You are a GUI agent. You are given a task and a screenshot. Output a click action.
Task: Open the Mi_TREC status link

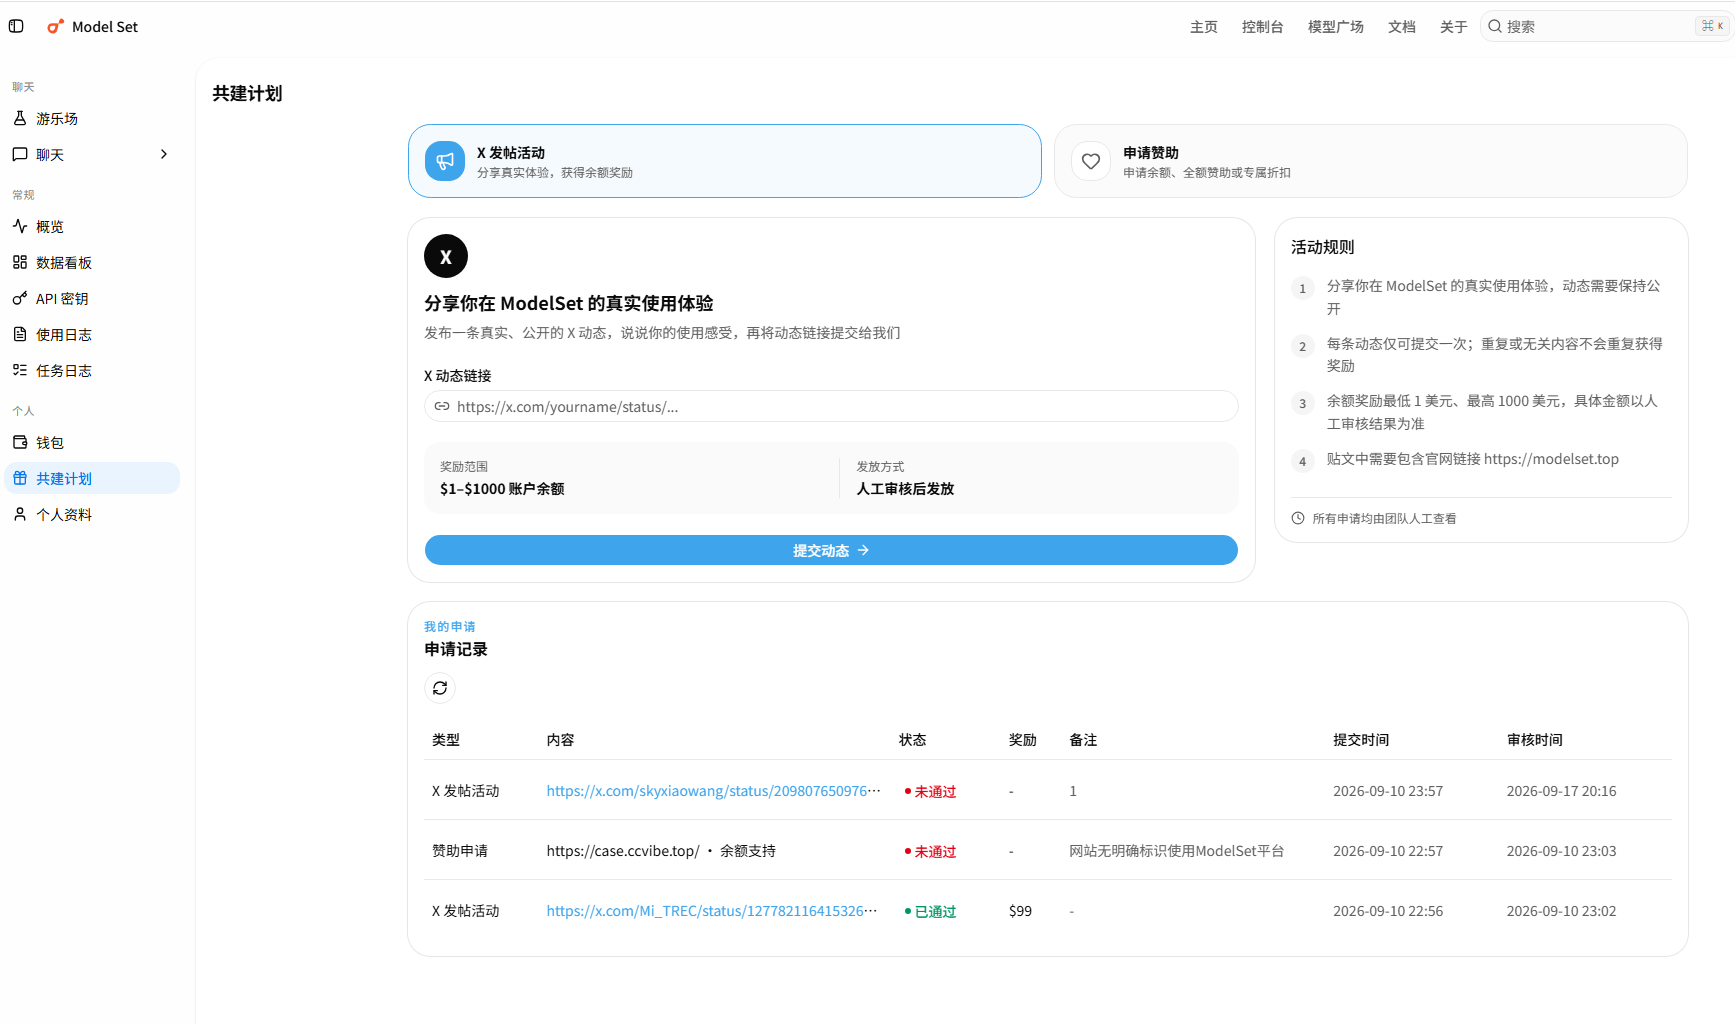pyautogui.click(x=712, y=911)
